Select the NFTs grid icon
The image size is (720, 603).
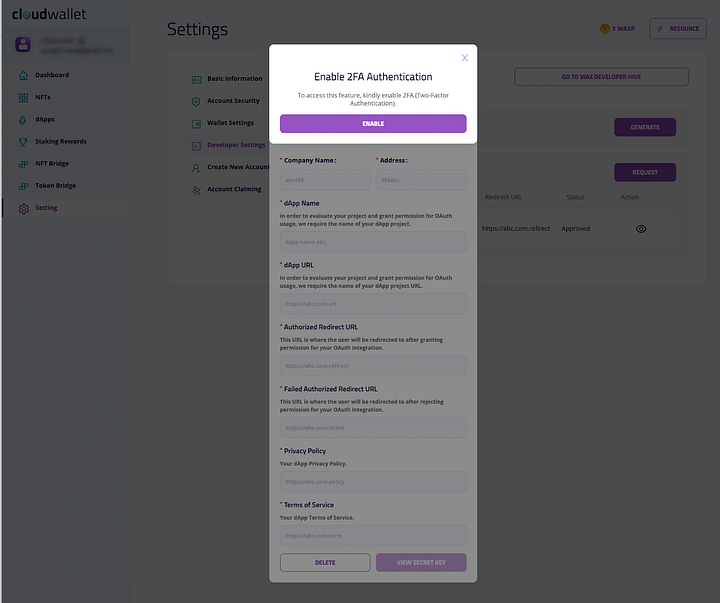pos(23,97)
